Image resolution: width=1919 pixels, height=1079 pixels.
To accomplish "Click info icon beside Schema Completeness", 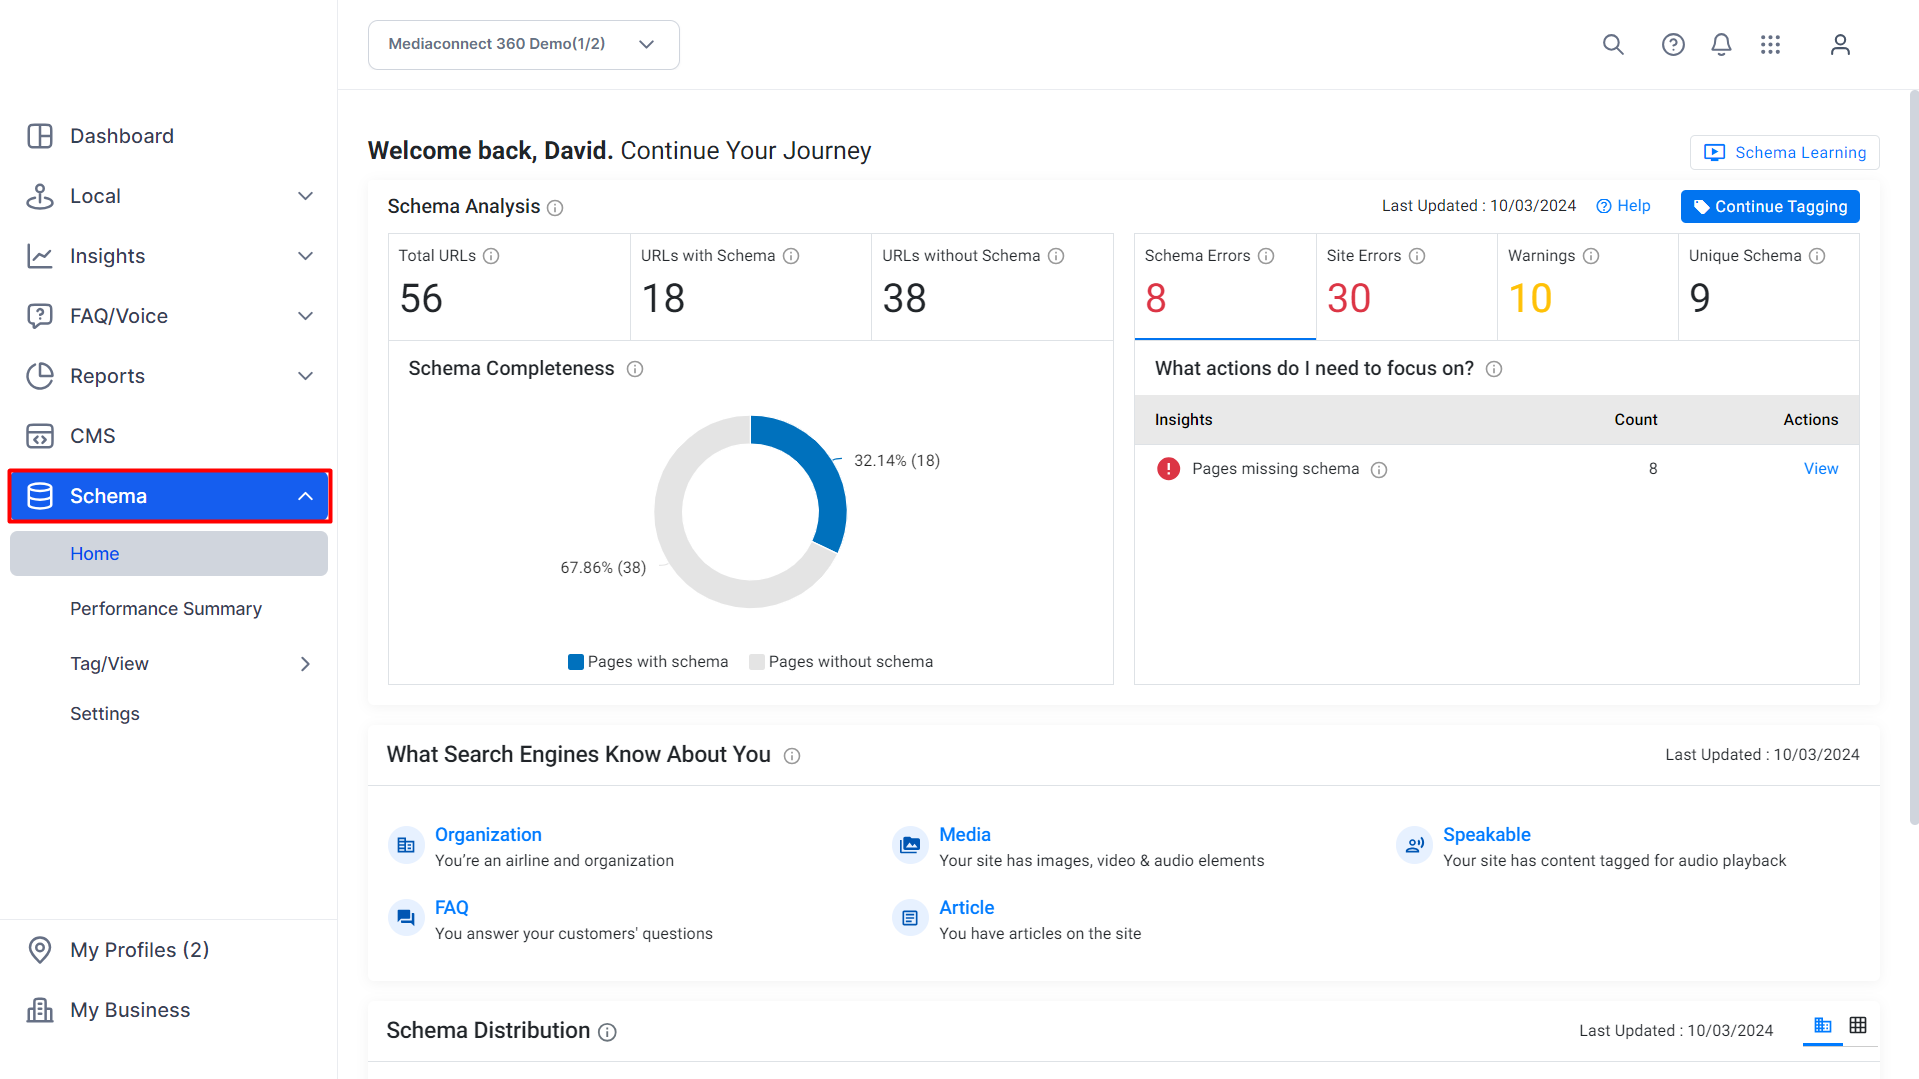I will [635, 369].
